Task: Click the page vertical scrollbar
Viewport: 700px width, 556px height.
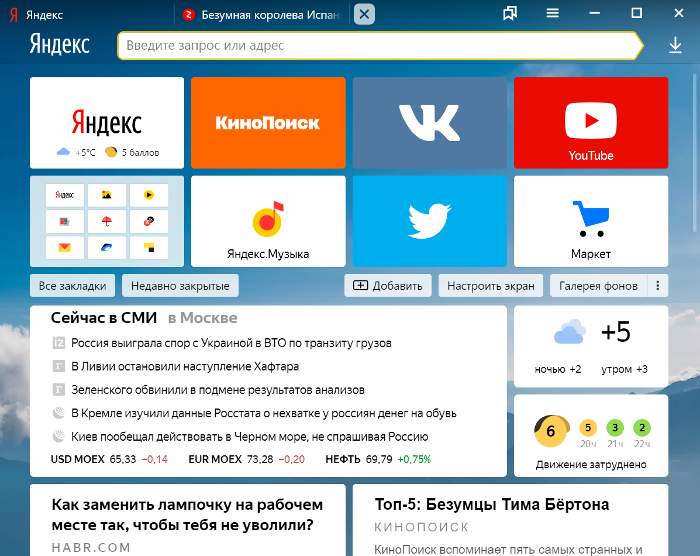Action: coord(695,152)
